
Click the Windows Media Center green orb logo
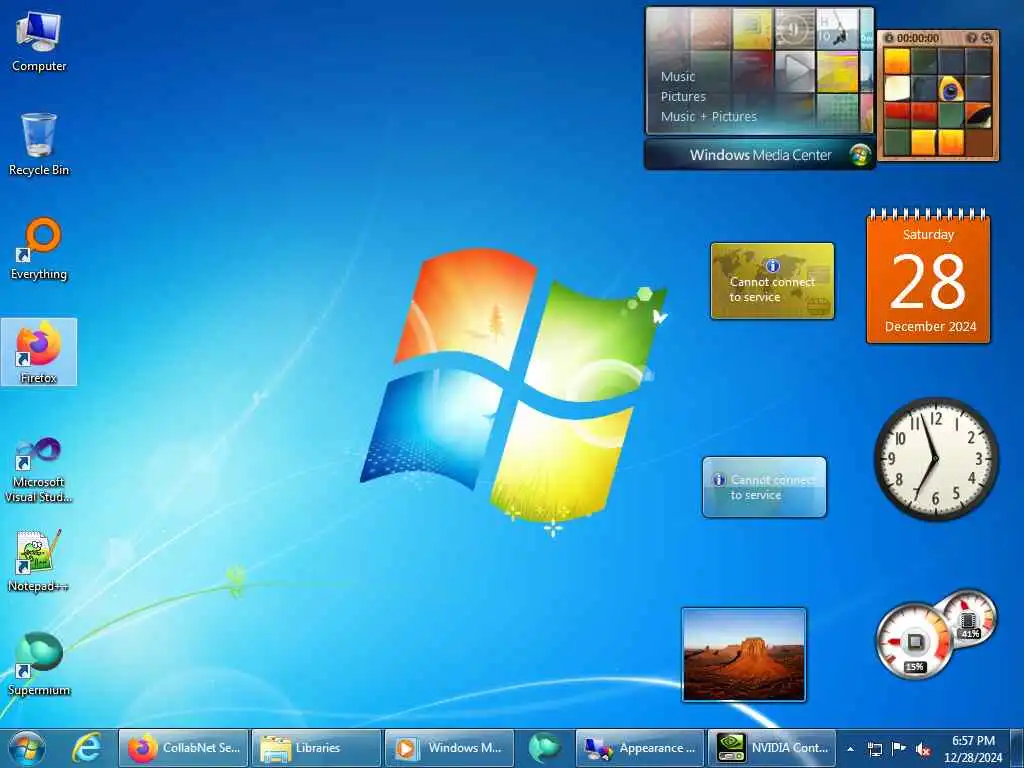pyautogui.click(x=861, y=155)
